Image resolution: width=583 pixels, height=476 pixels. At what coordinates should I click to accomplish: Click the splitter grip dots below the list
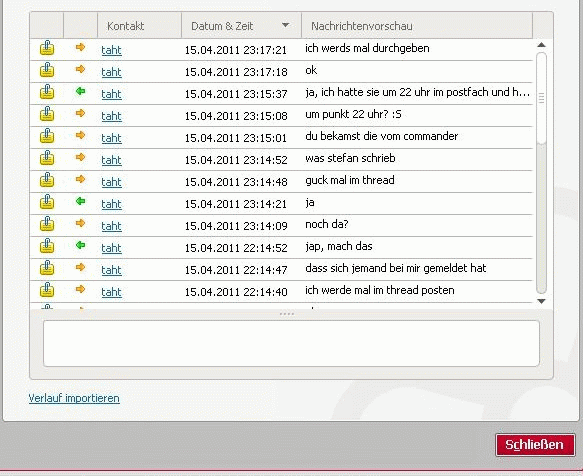point(287,314)
